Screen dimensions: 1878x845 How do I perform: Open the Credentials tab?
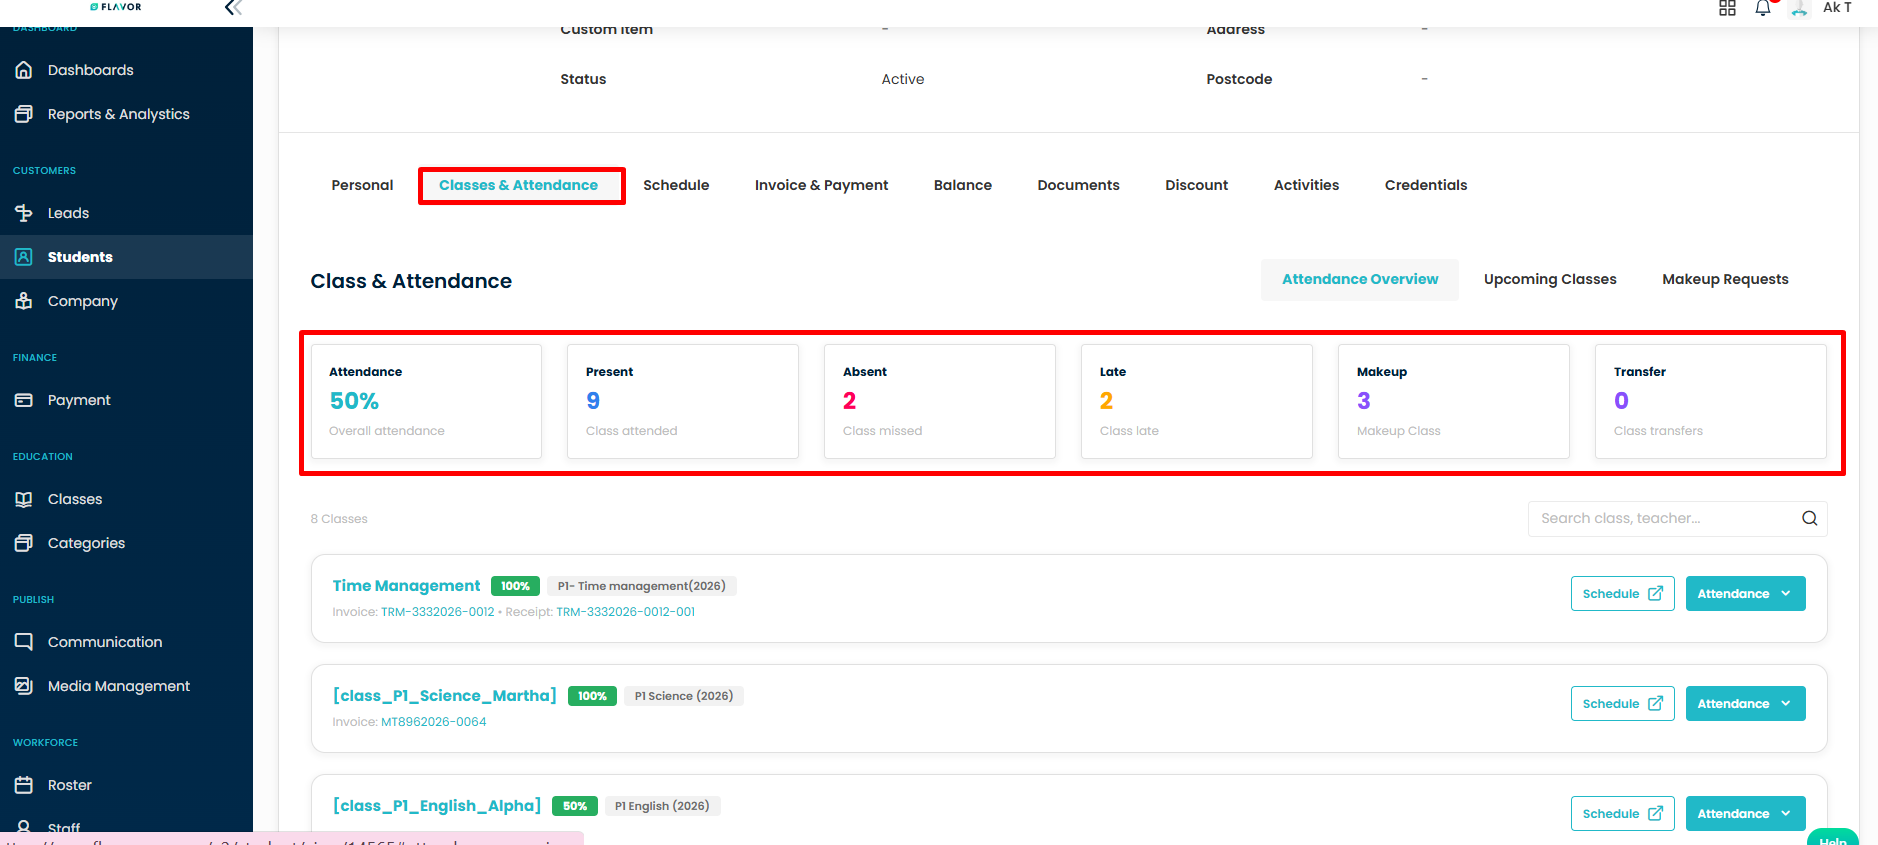pyautogui.click(x=1426, y=185)
